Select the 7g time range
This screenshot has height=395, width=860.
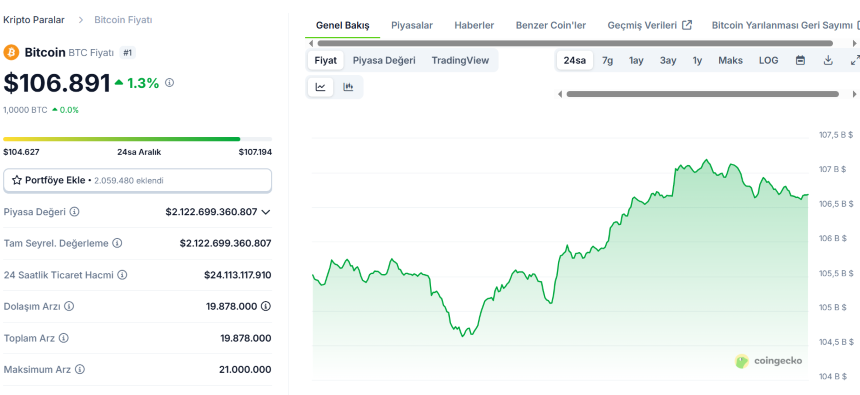[607, 60]
